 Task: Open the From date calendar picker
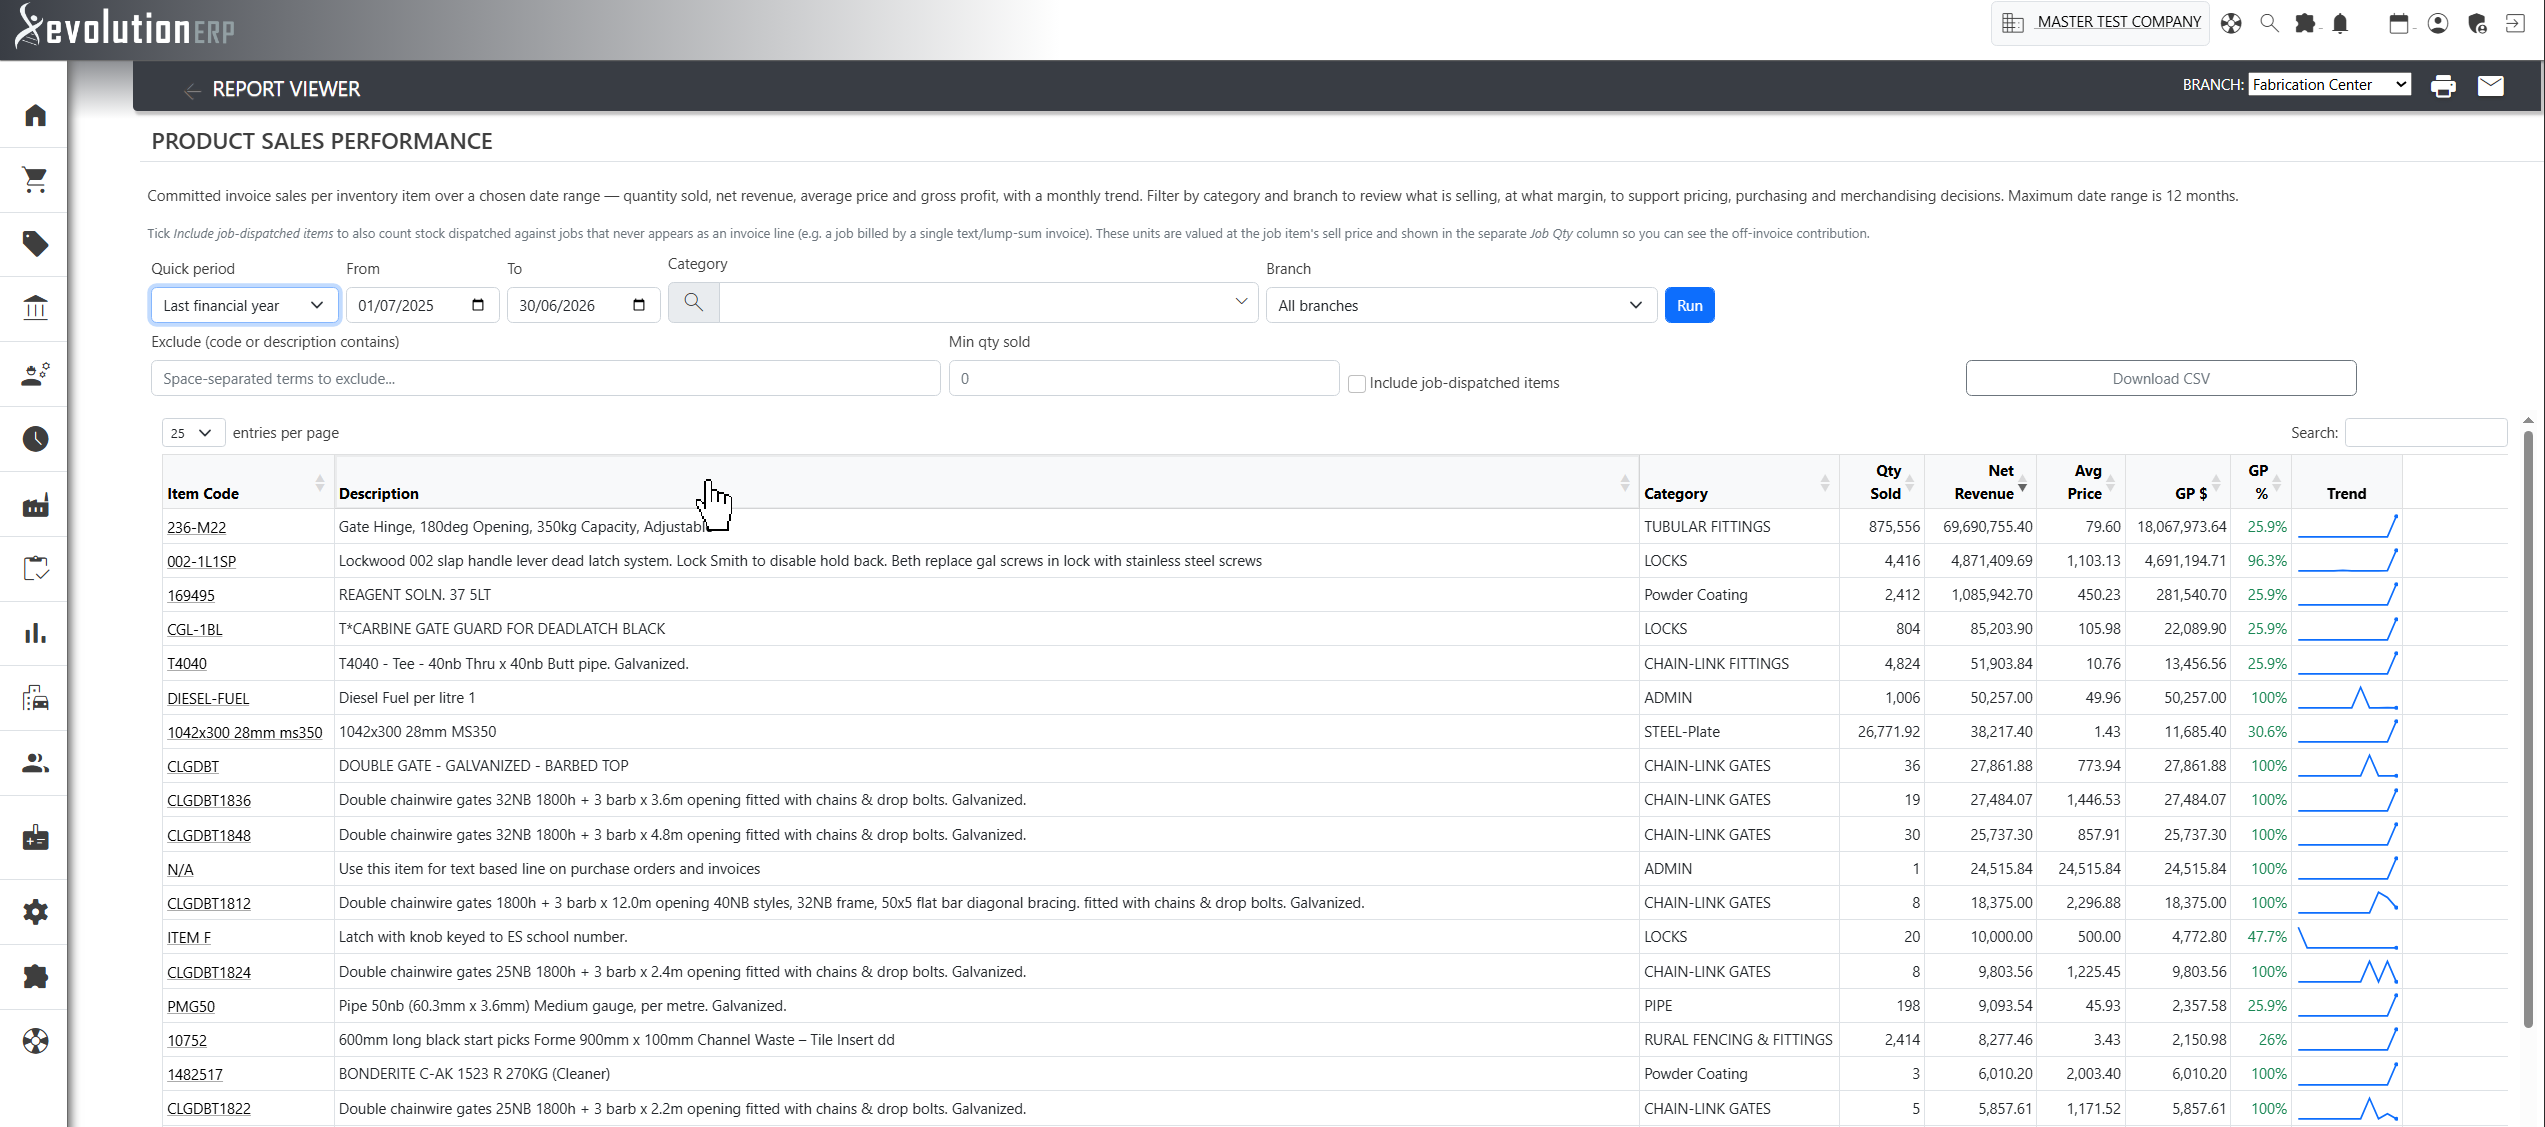click(x=478, y=305)
